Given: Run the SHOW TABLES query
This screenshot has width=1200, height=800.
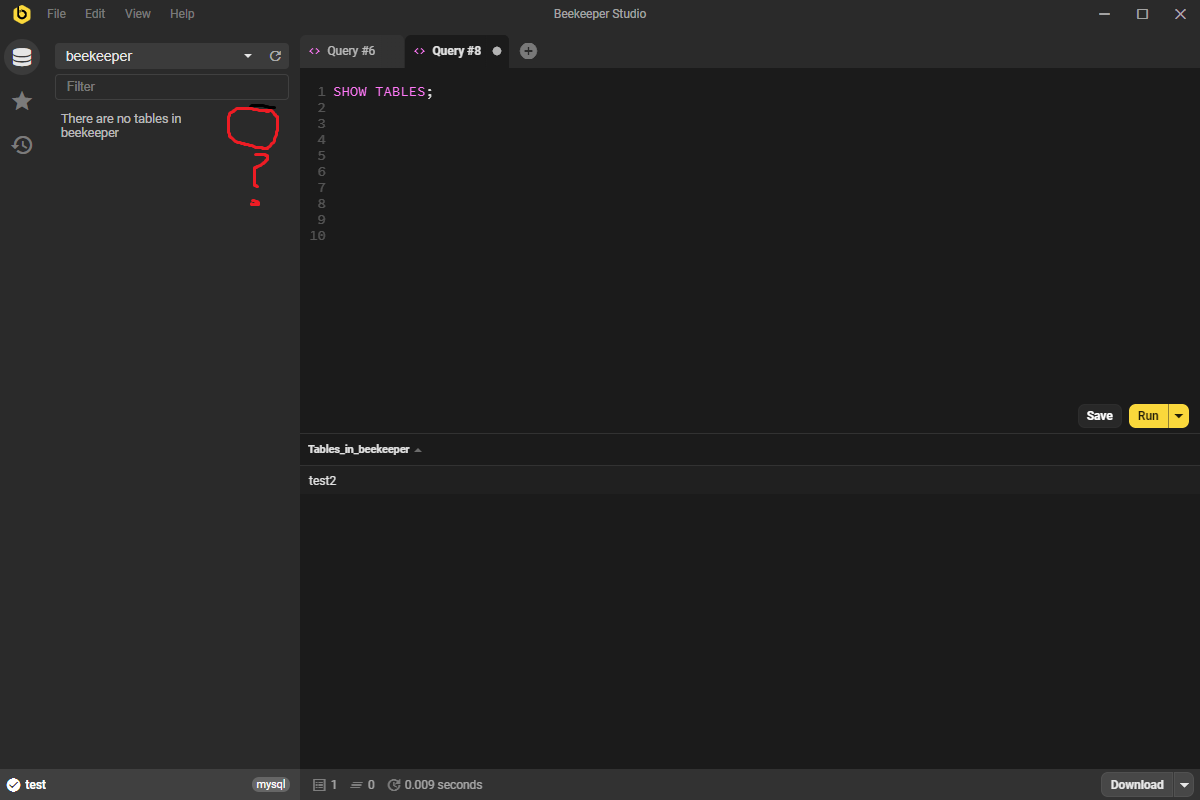Looking at the screenshot, I should point(1147,415).
